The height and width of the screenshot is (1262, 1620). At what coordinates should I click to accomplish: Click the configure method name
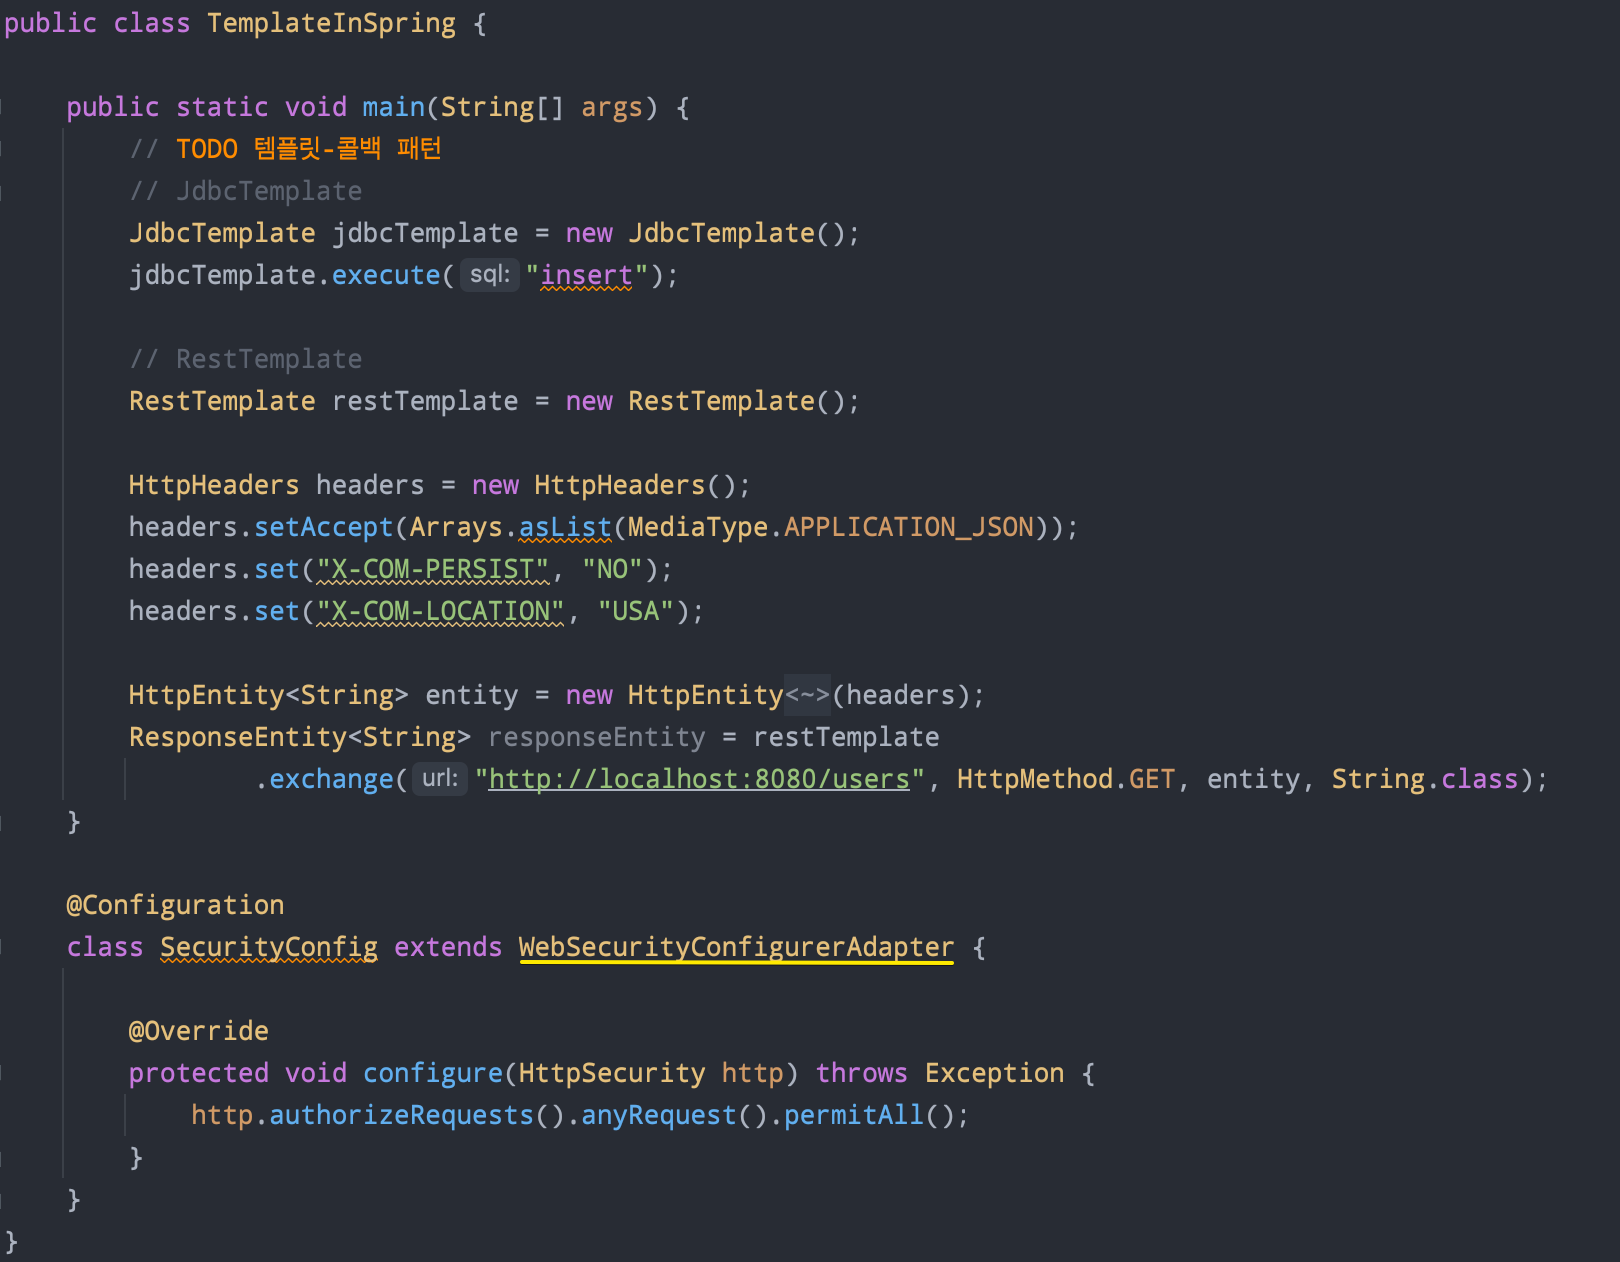coord(433,1073)
